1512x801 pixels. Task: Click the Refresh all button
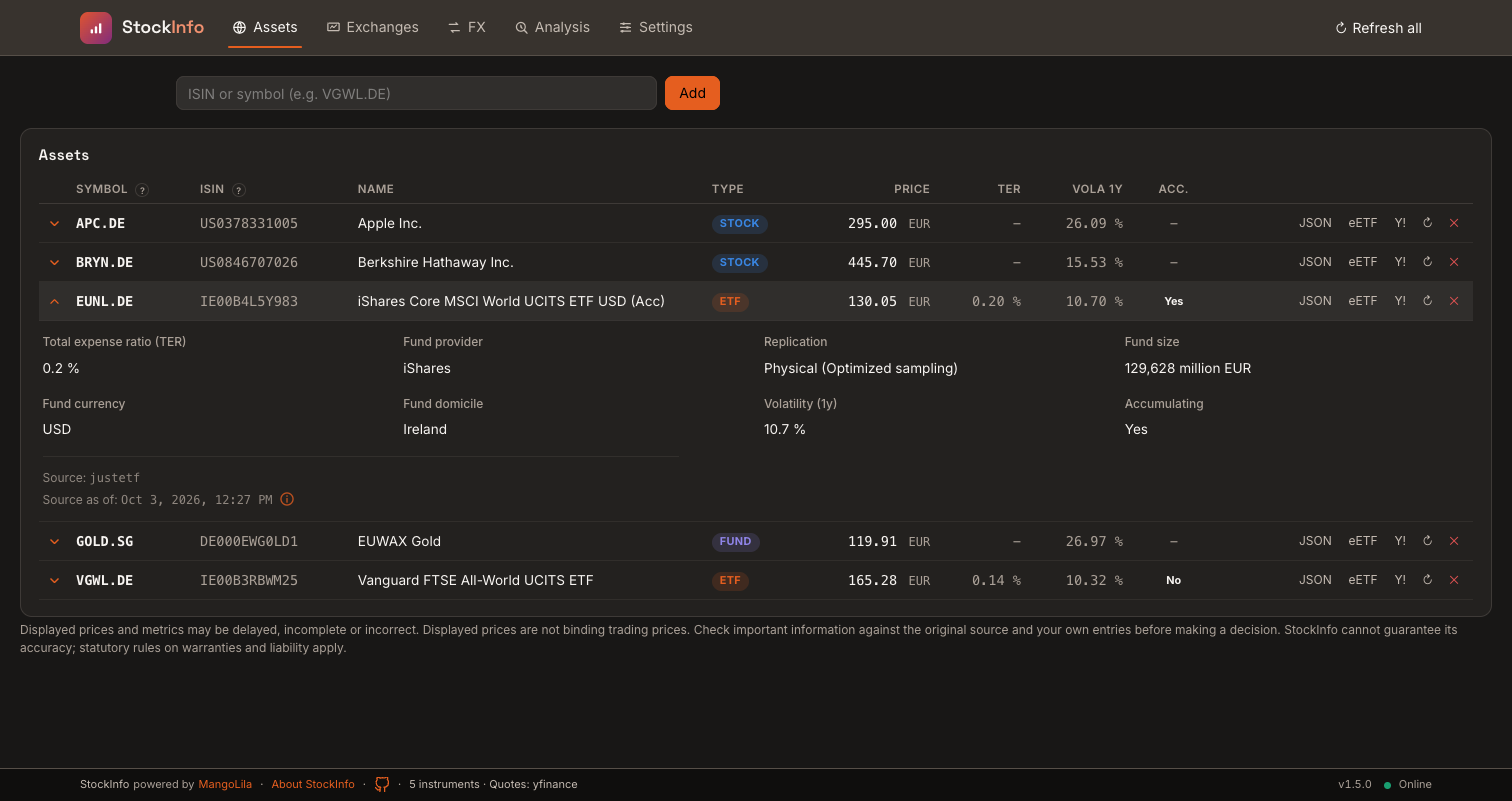[1378, 28]
